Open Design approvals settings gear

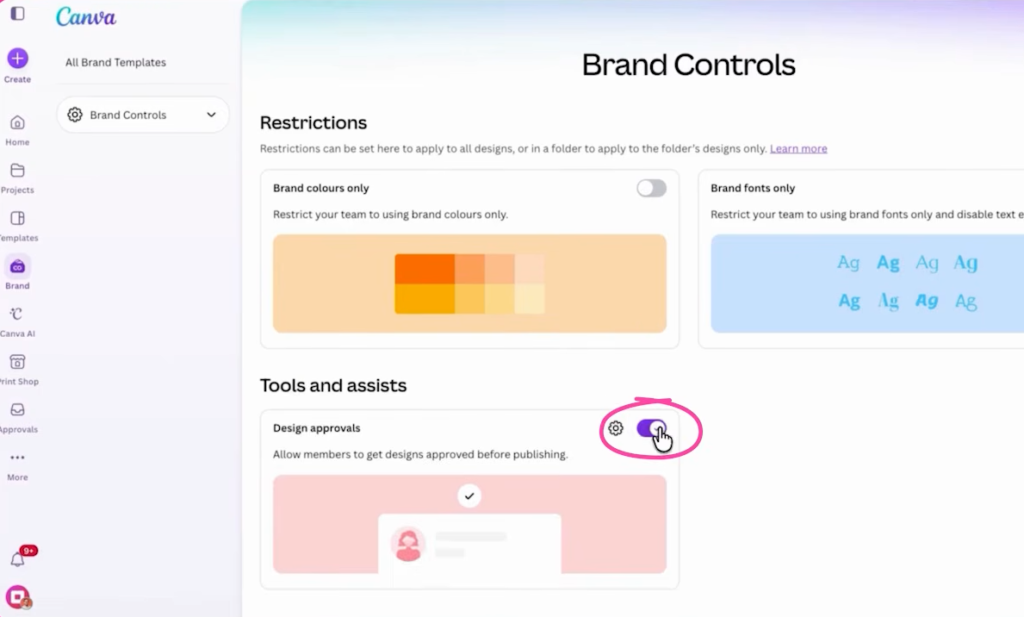pyautogui.click(x=615, y=428)
